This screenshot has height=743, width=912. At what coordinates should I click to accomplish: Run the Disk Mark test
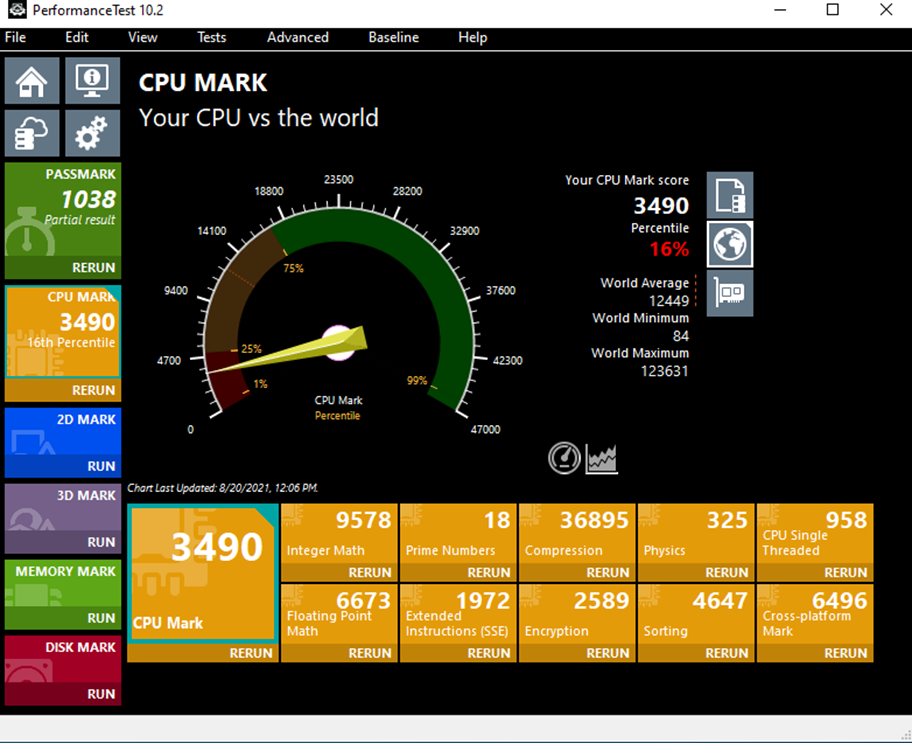click(x=63, y=694)
